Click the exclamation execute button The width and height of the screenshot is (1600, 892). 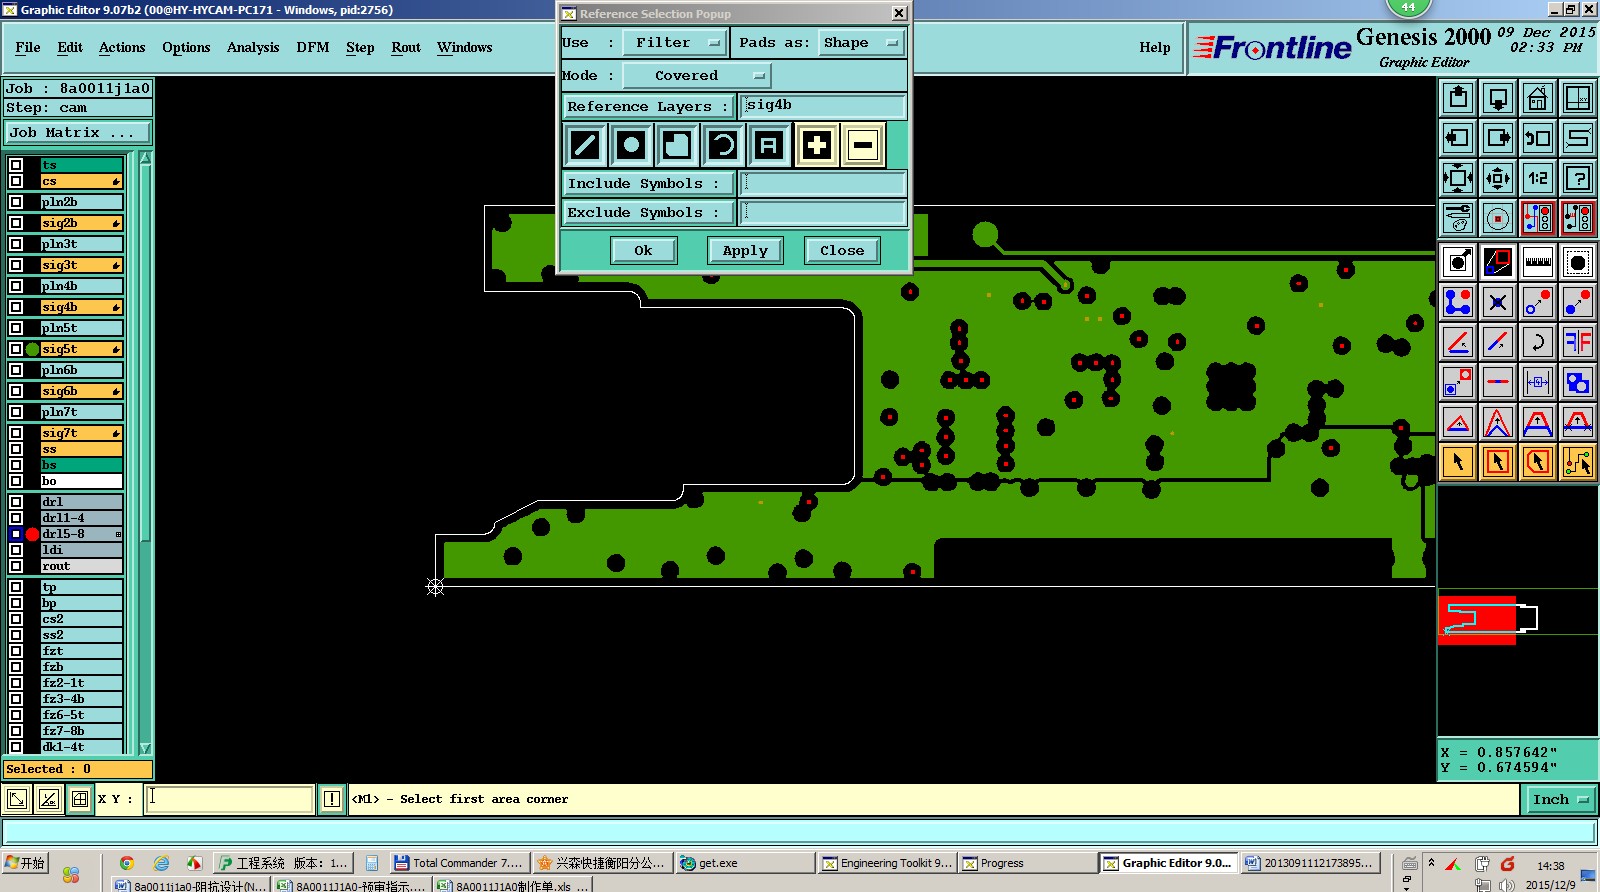point(332,799)
